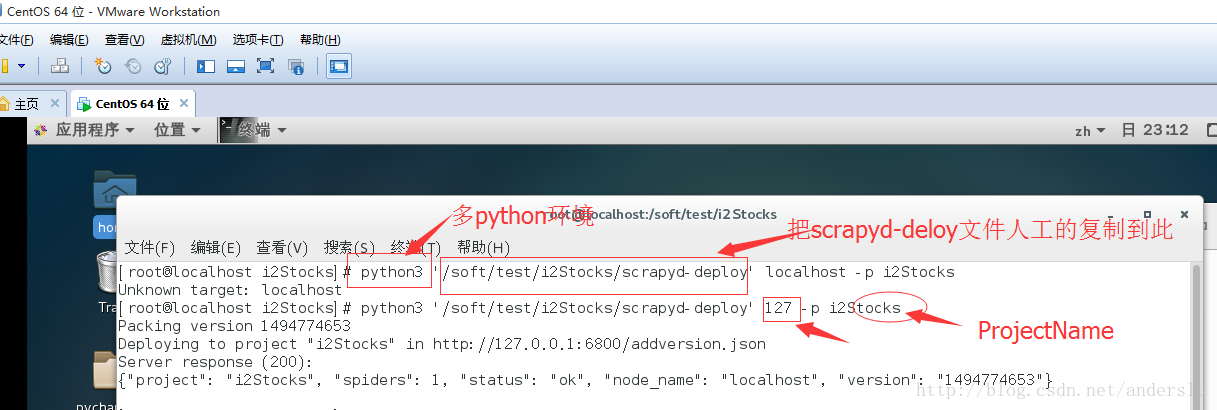Open the terminal 编辑(E) menu
Screen dimensions: 1217x410
pyautogui.click(x=216, y=247)
